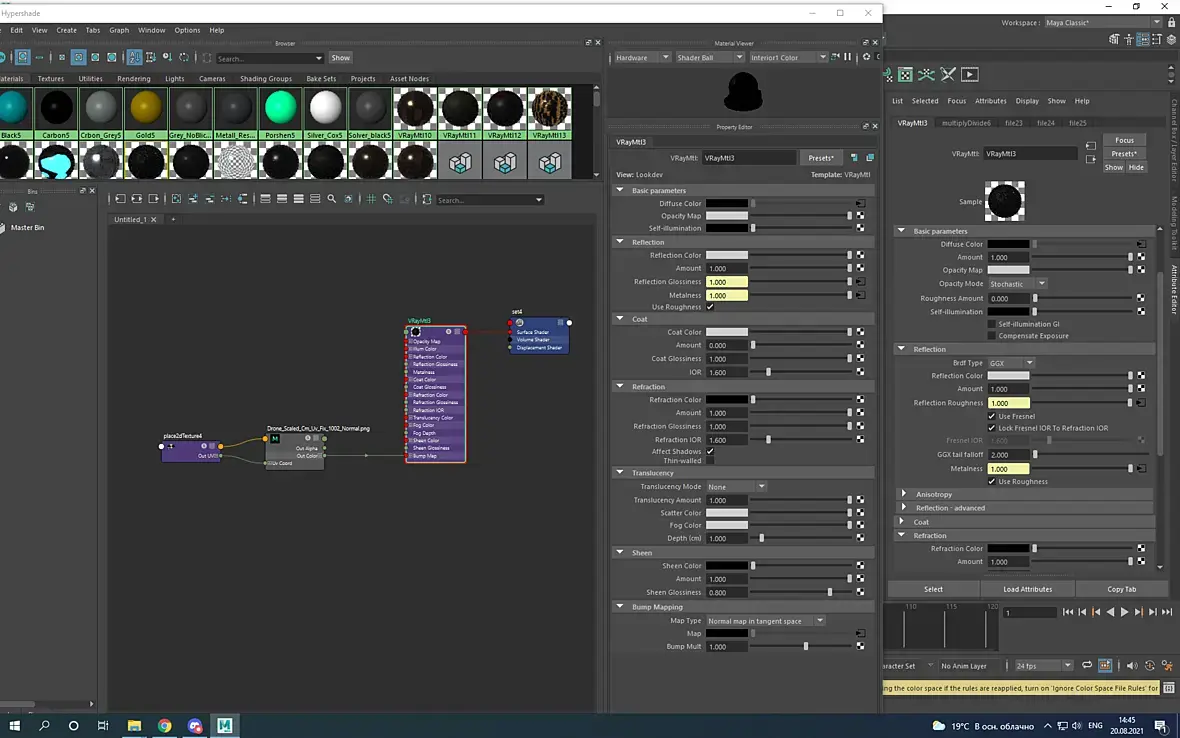Click the Load Attributes button
Screen dimensions: 1180x738
point(1027,589)
